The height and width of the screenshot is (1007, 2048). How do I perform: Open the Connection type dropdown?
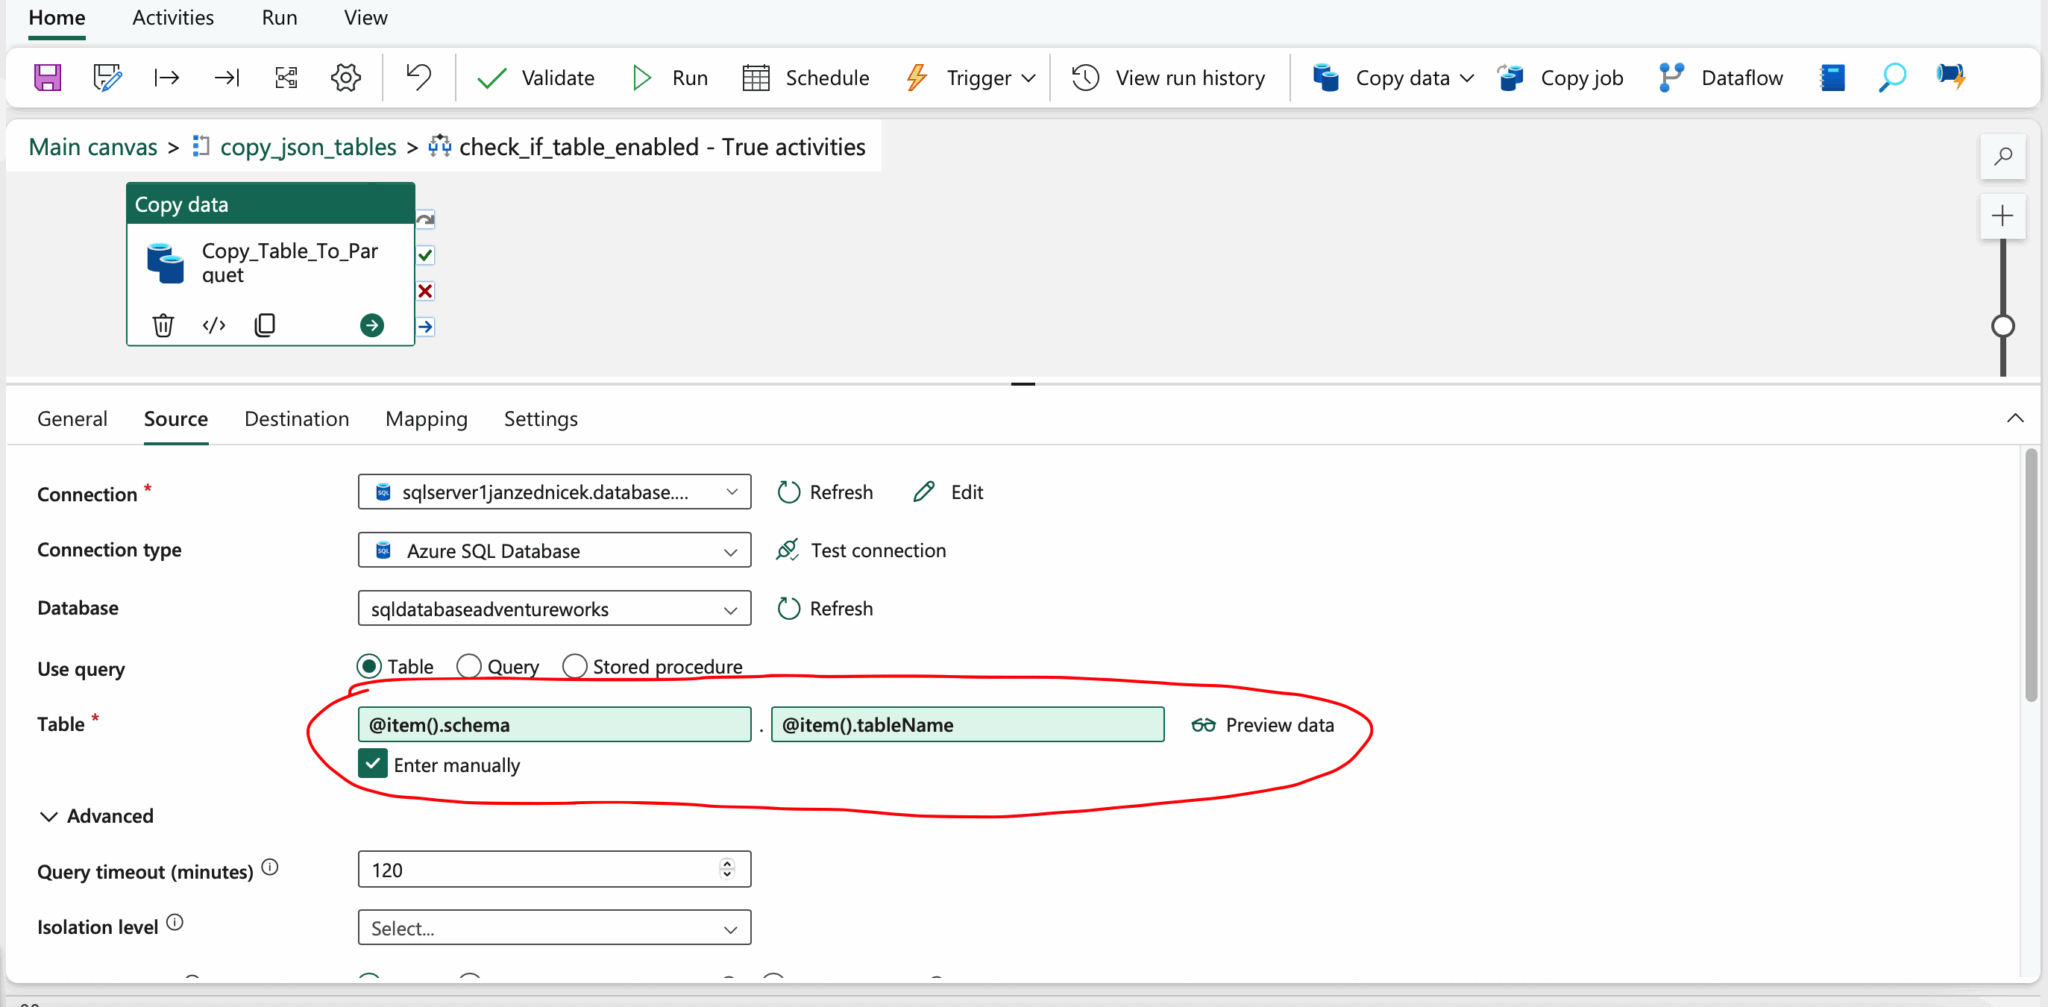(554, 550)
